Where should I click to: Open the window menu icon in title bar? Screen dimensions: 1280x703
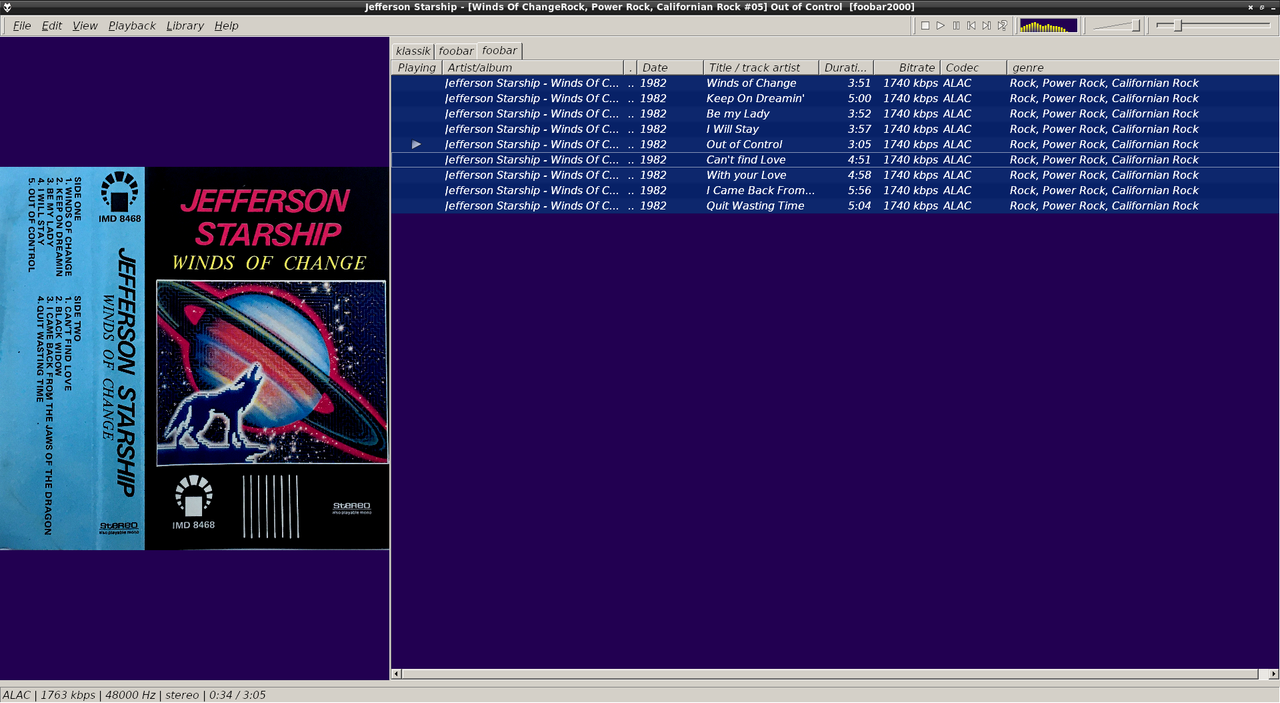coord(8,7)
